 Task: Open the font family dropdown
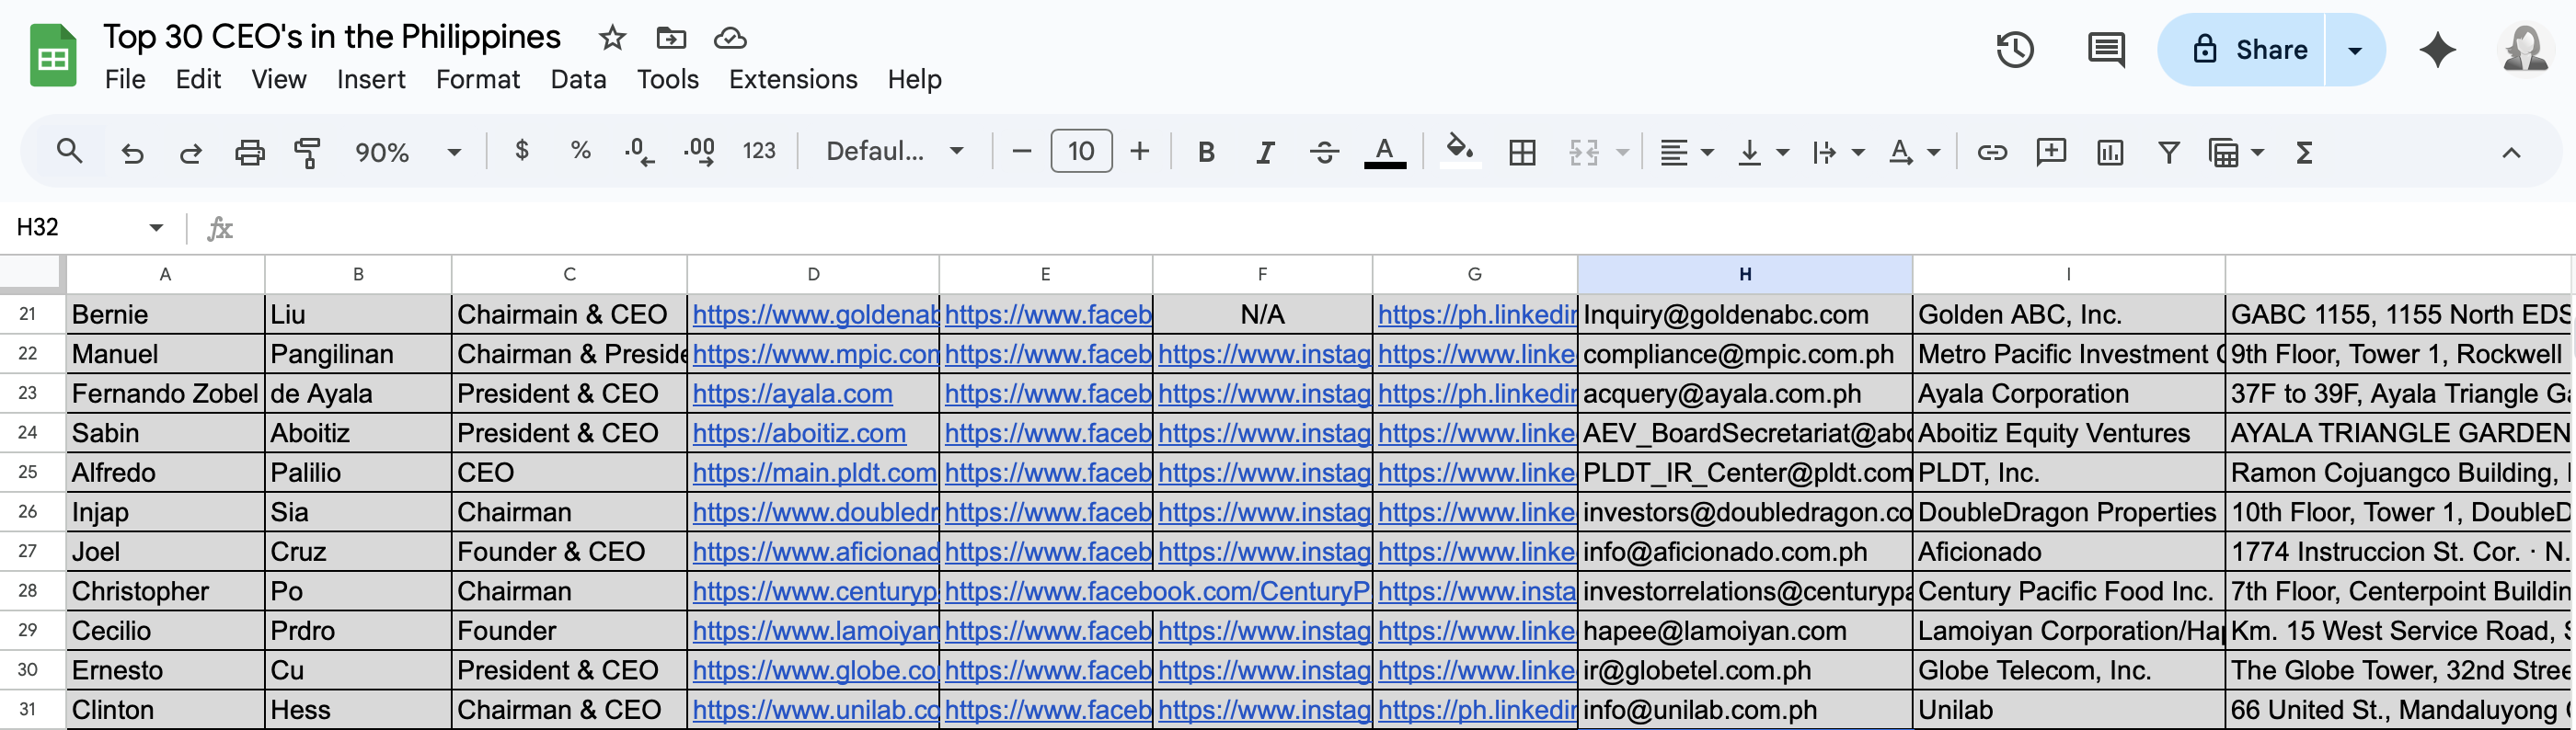click(894, 151)
